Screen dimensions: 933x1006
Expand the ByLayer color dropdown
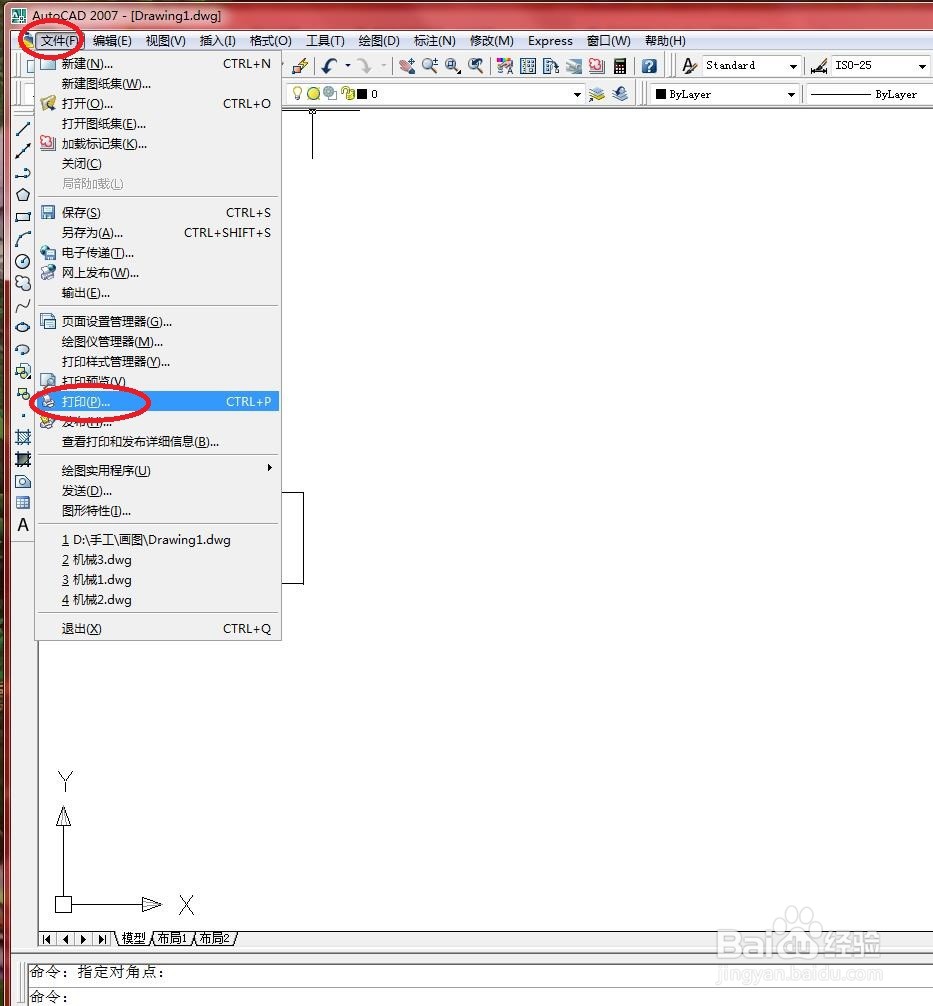coord(791,94)
